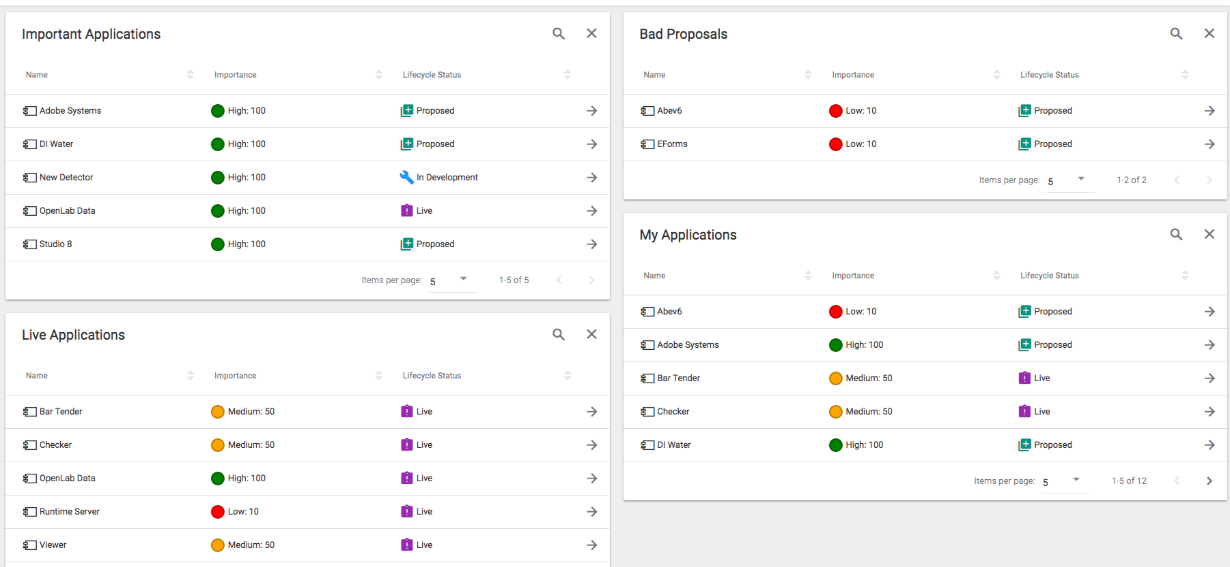The width and height of the screenshot is (1230, 567).
Task: Select the Studio 8 application name
Action: (55, 244)
